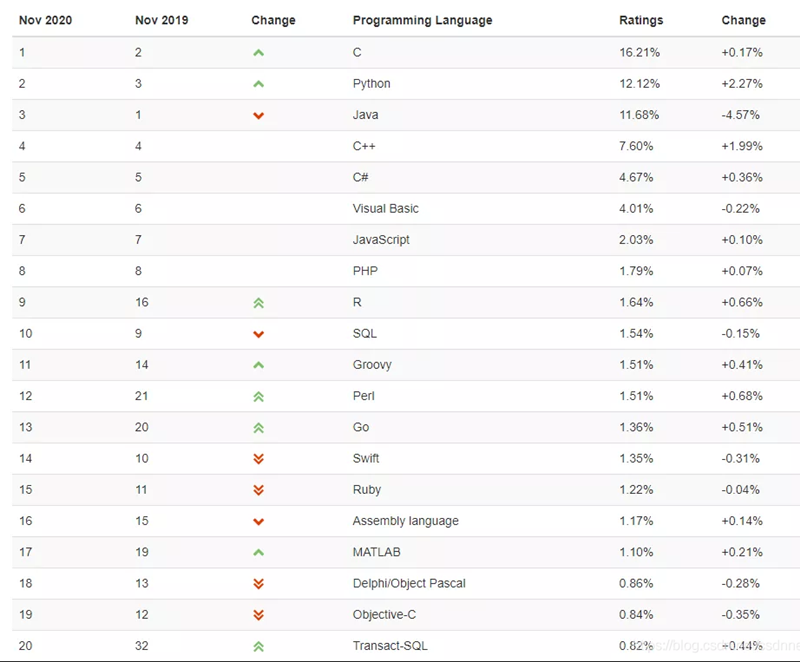800x662 pixels.
Task: Click the double red arrow beside Objective-C
Action: [259, 615]
